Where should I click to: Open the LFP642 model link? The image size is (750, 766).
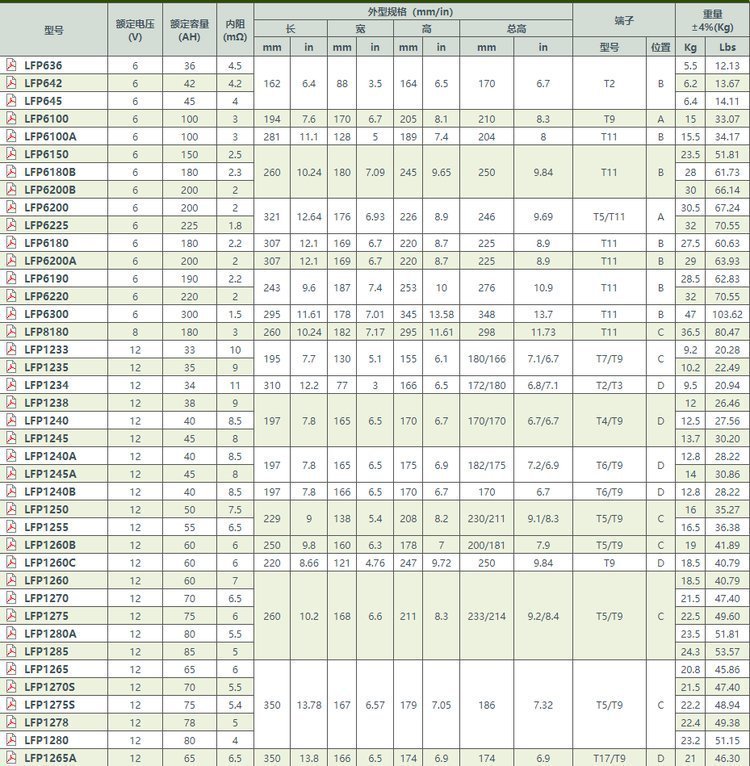click(43, 83)
